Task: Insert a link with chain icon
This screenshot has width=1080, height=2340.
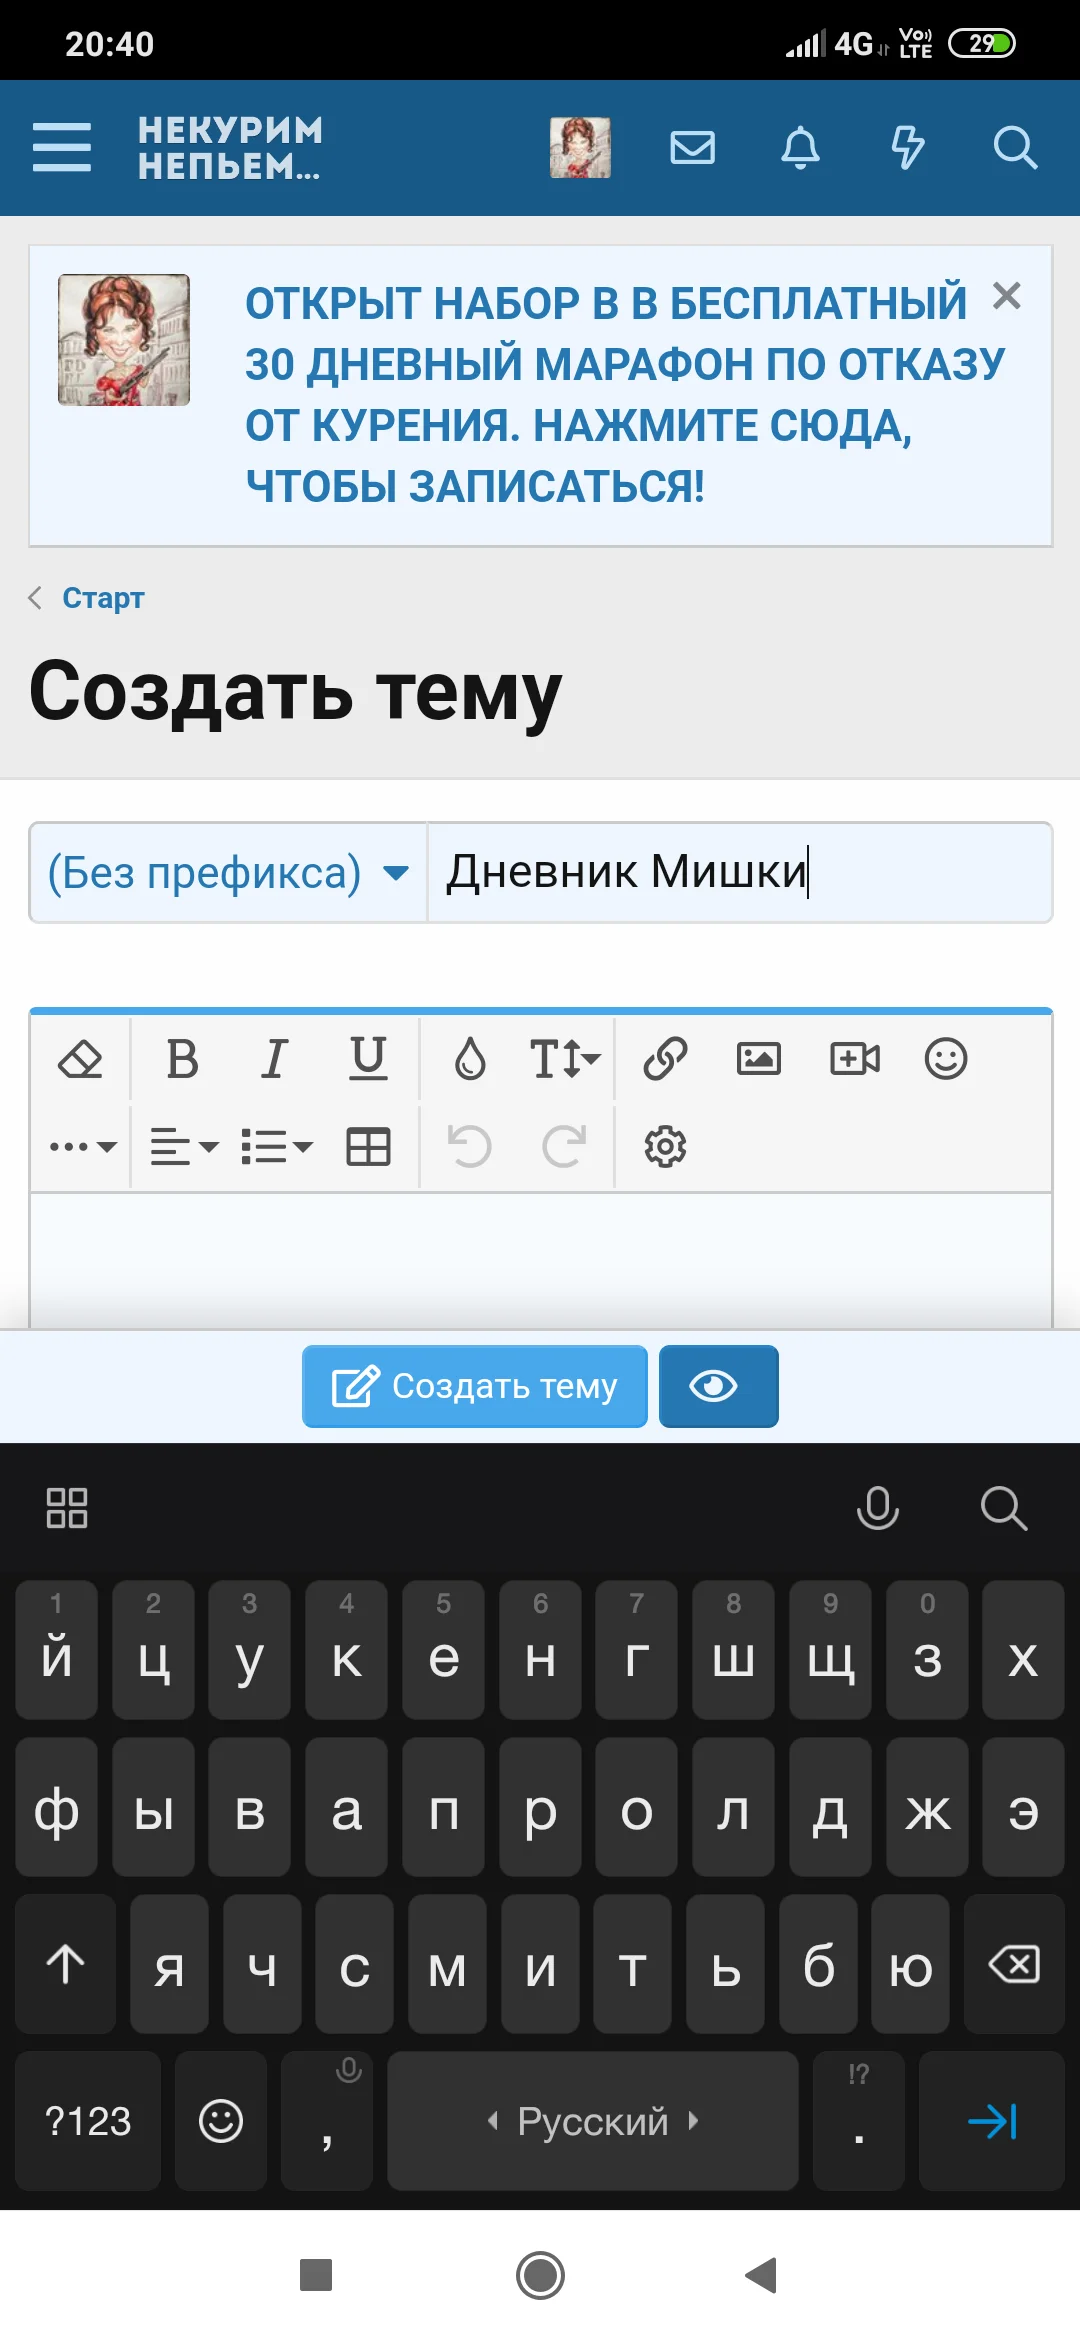Action: [665, 1059]
